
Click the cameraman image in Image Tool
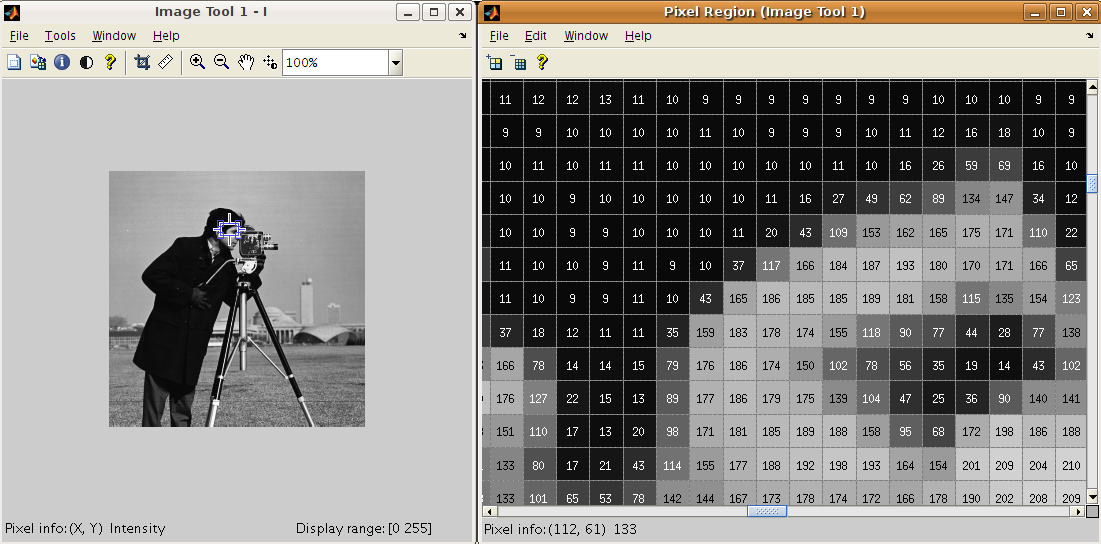[x=237, y=299]
